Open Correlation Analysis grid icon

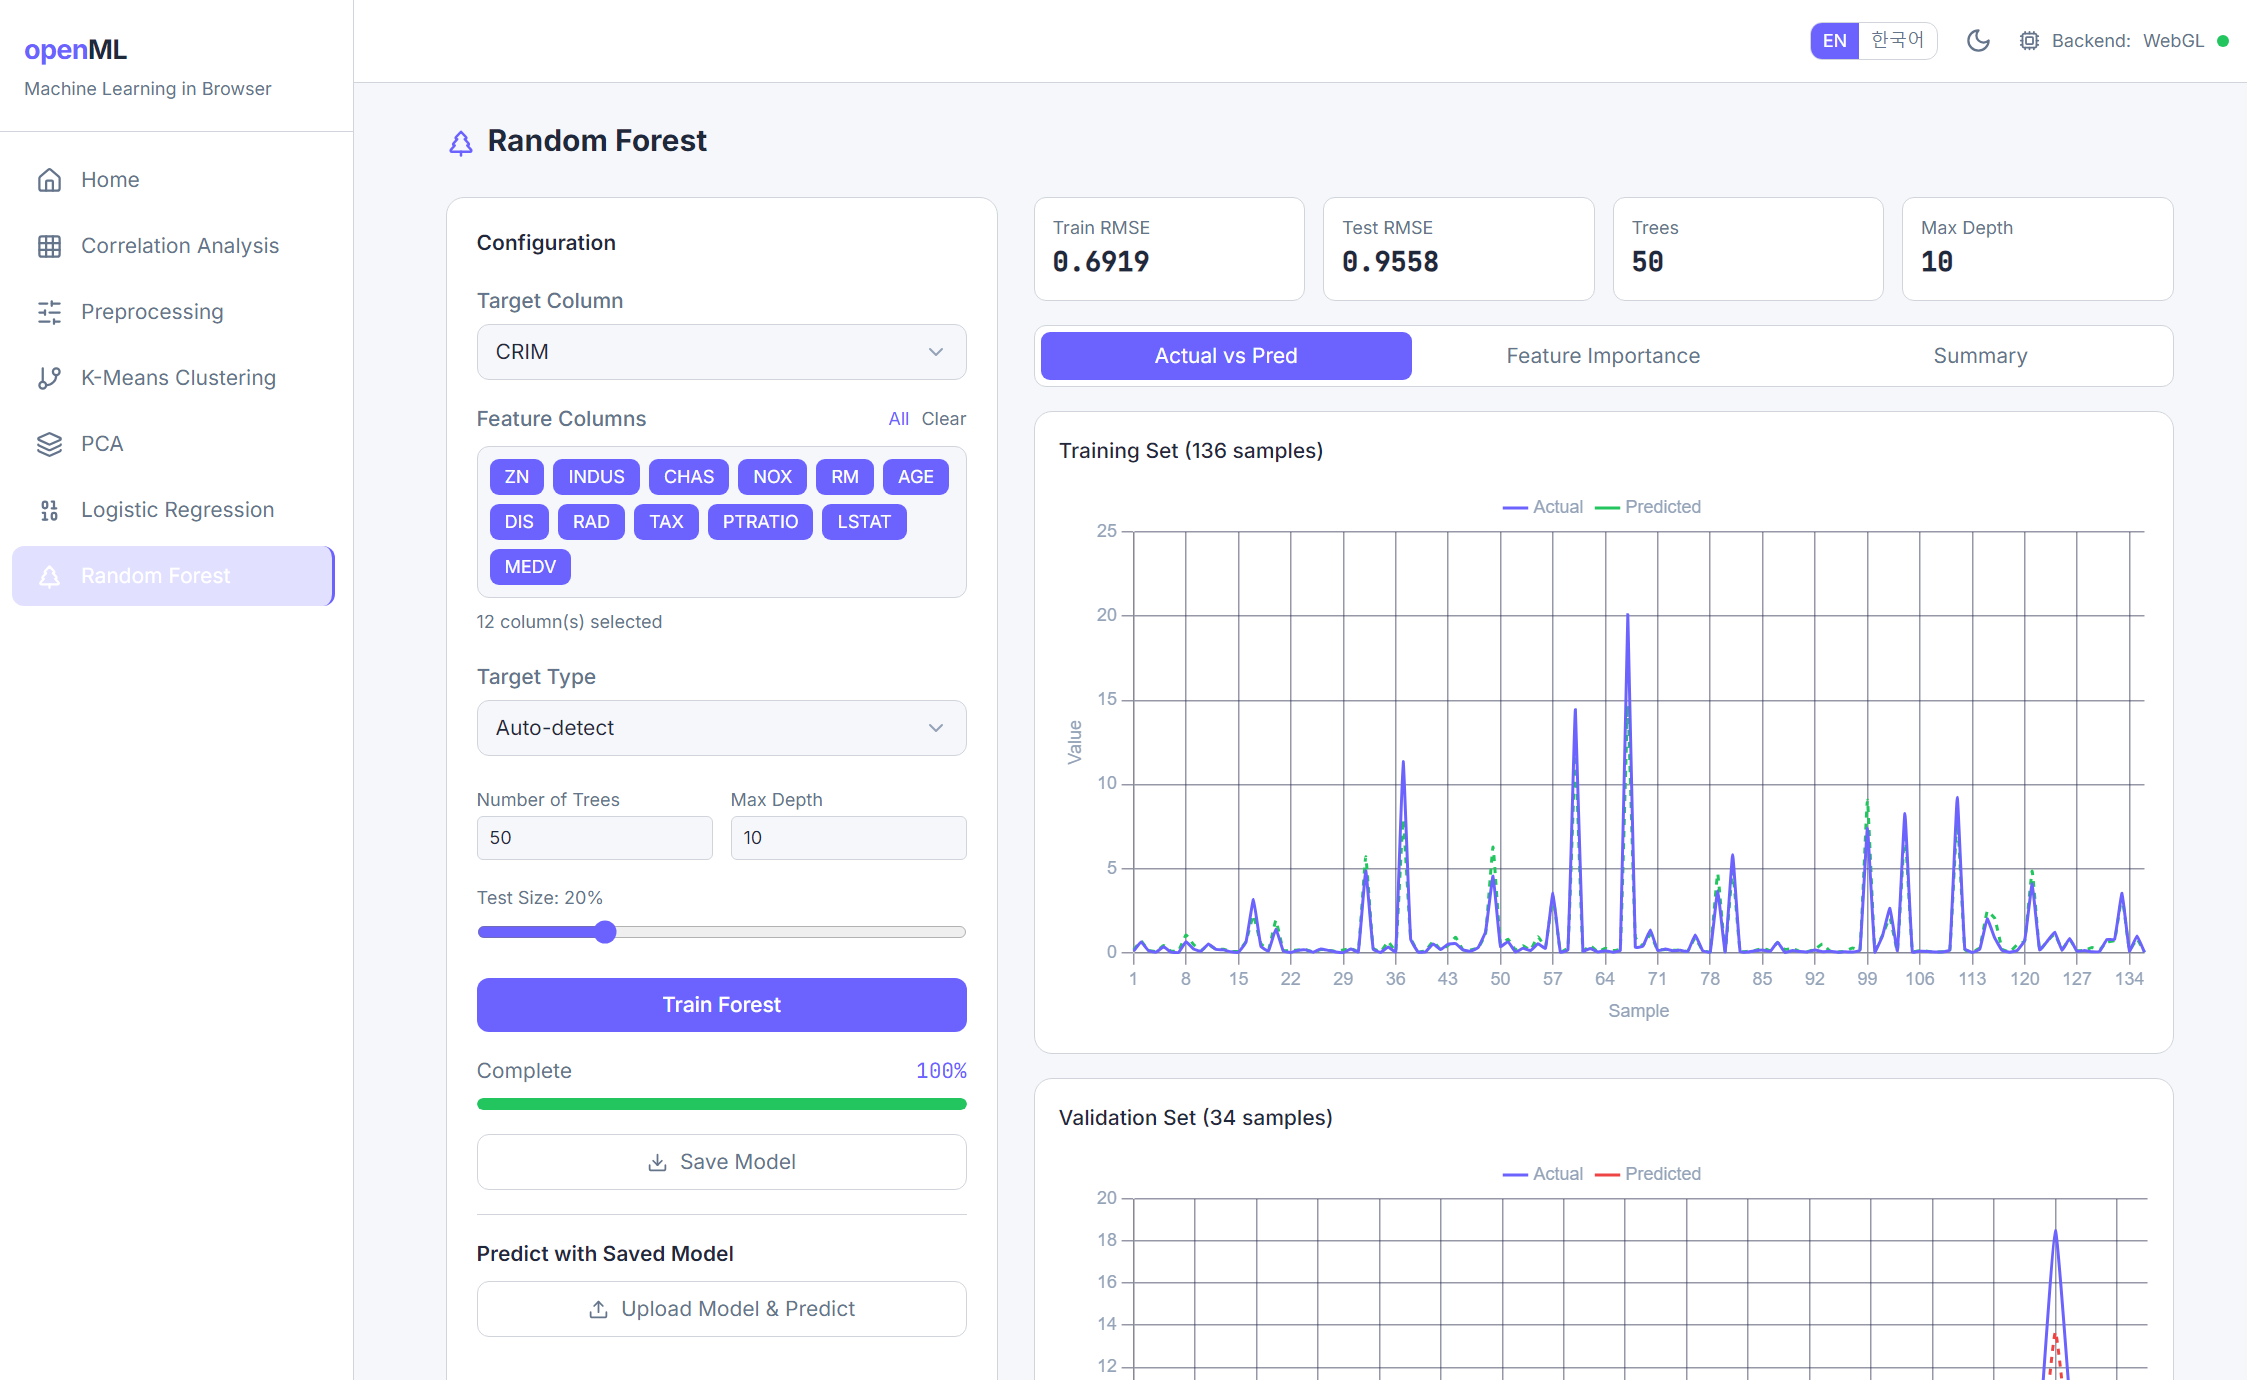click(x=49, y=246)
